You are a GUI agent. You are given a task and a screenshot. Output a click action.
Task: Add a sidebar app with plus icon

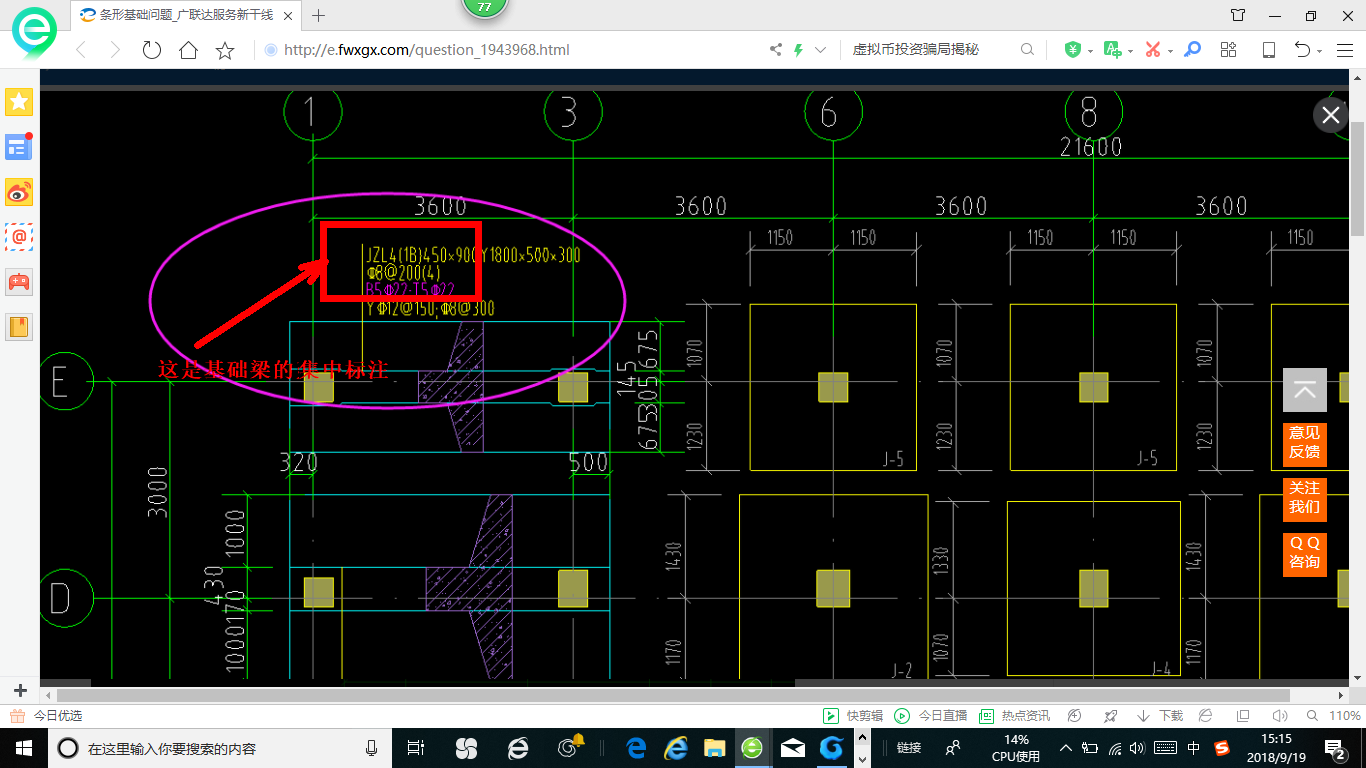pyautogui.click(x=20, y=690)
